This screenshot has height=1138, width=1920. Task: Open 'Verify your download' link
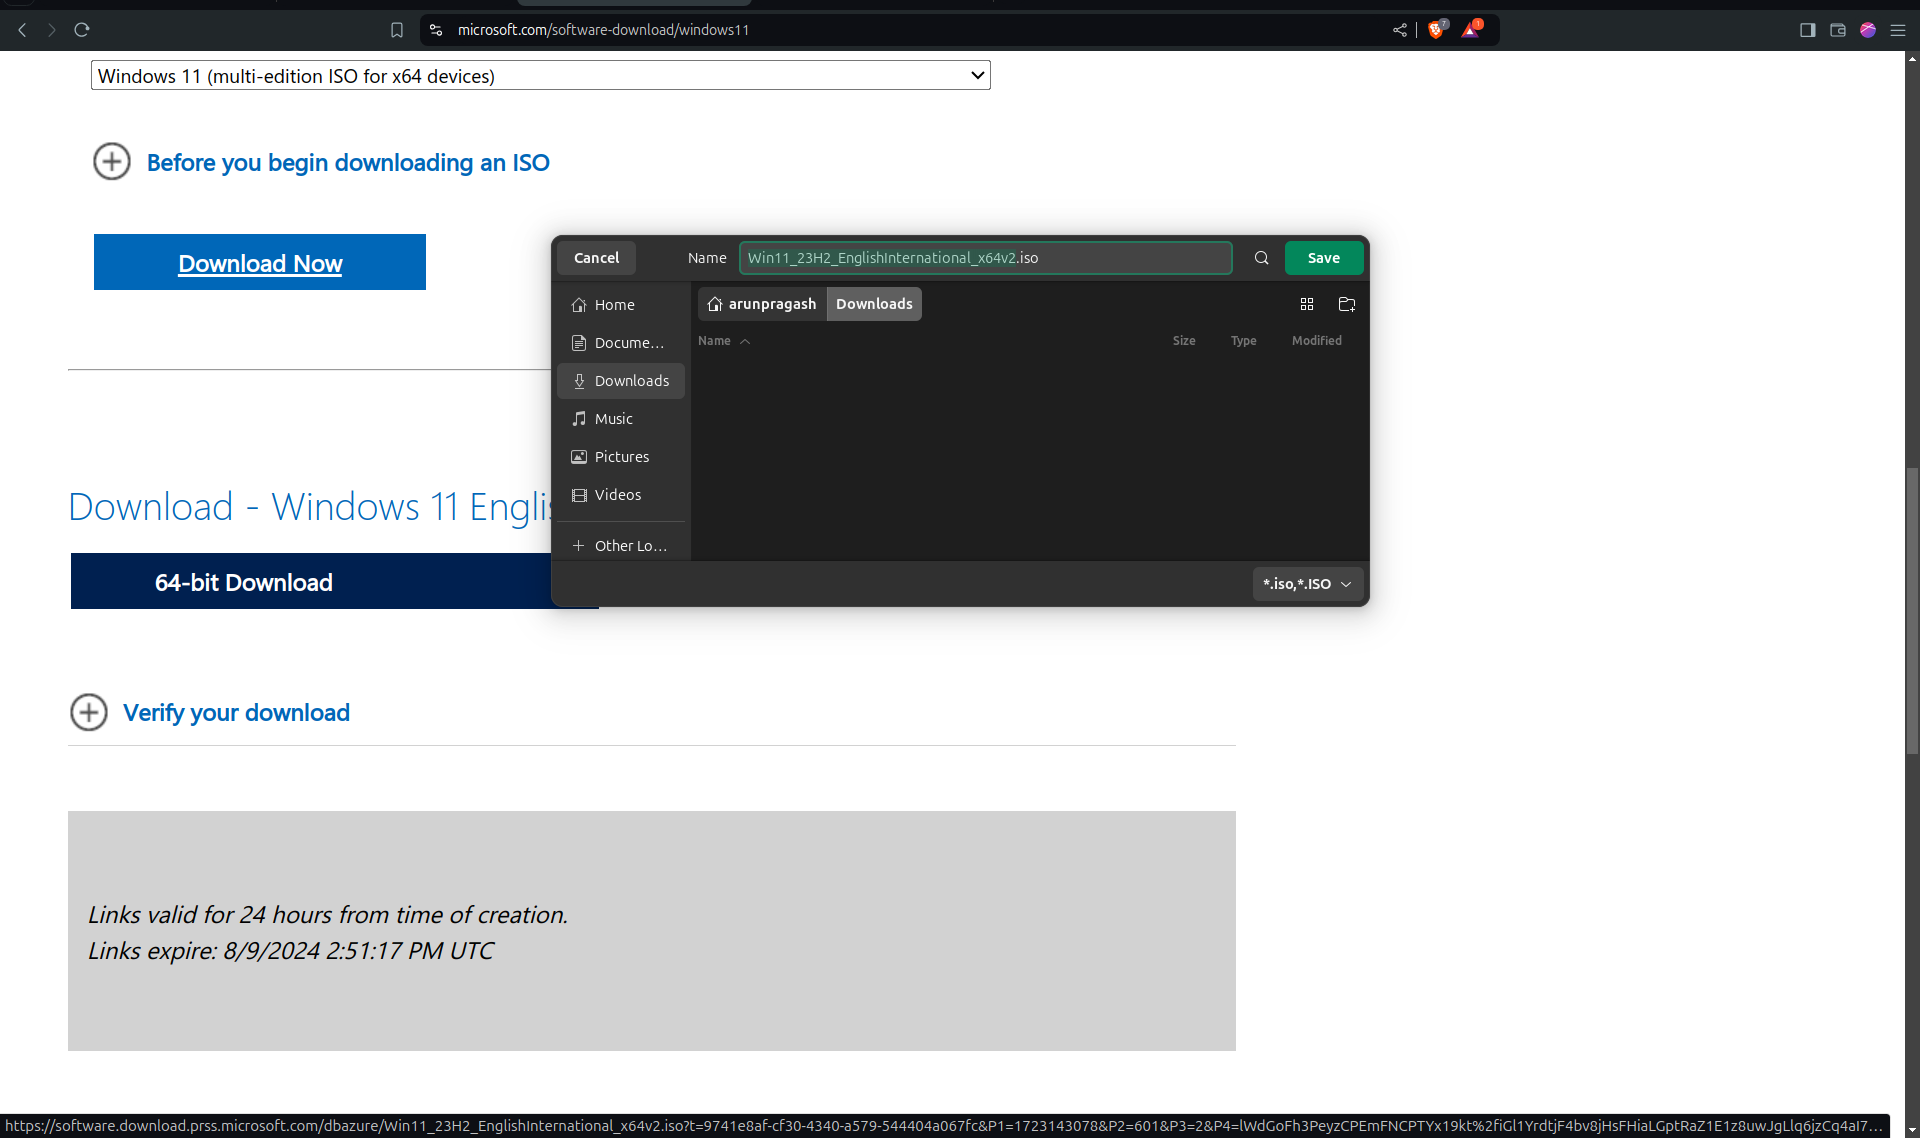236,712
